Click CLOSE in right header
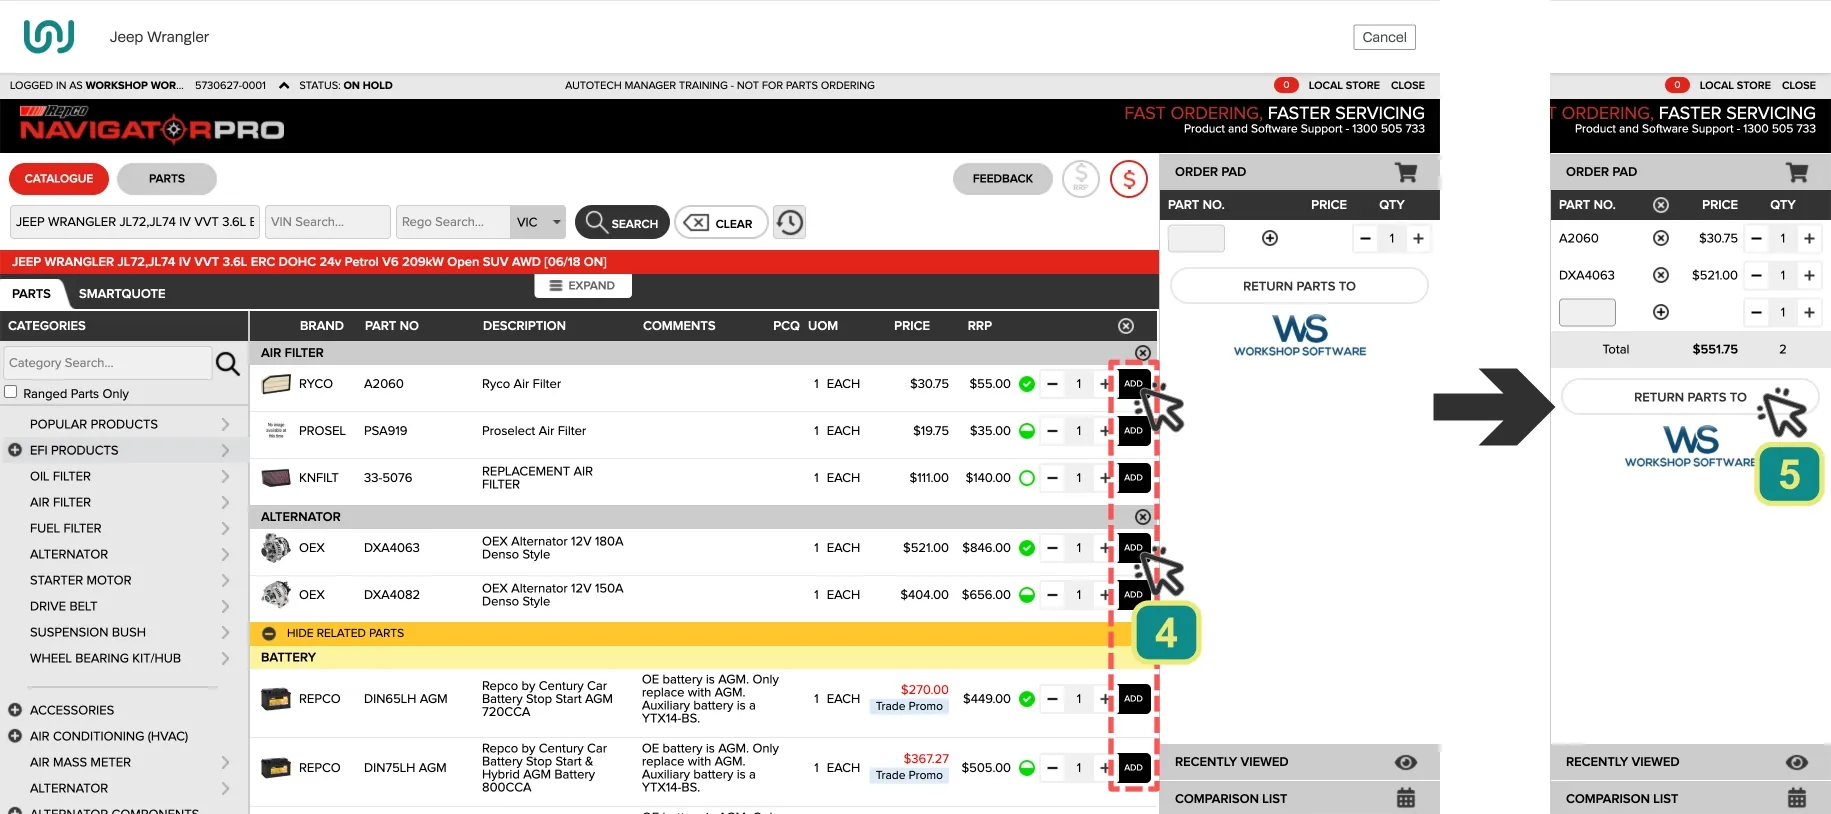Viewport: 1831px width, 814px height. [1798, 86]
